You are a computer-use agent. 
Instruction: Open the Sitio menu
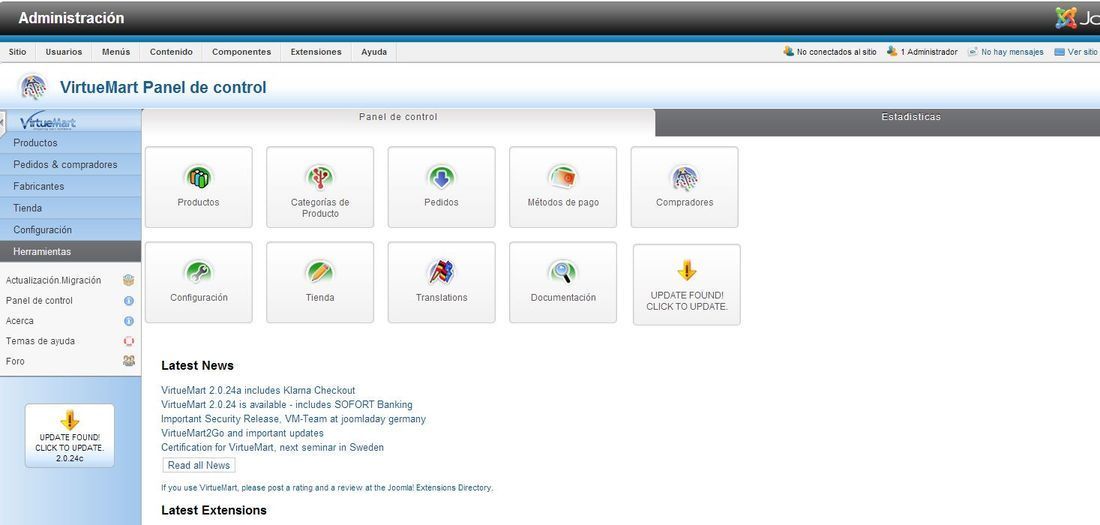pyautogui.click(x=18, y=52)
